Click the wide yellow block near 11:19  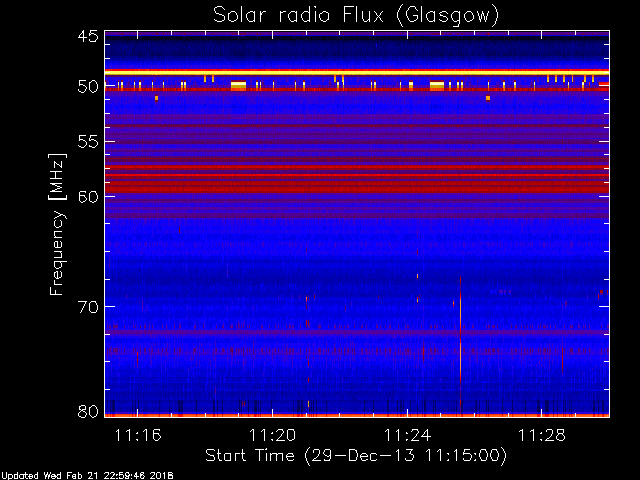tap(238, 85)
